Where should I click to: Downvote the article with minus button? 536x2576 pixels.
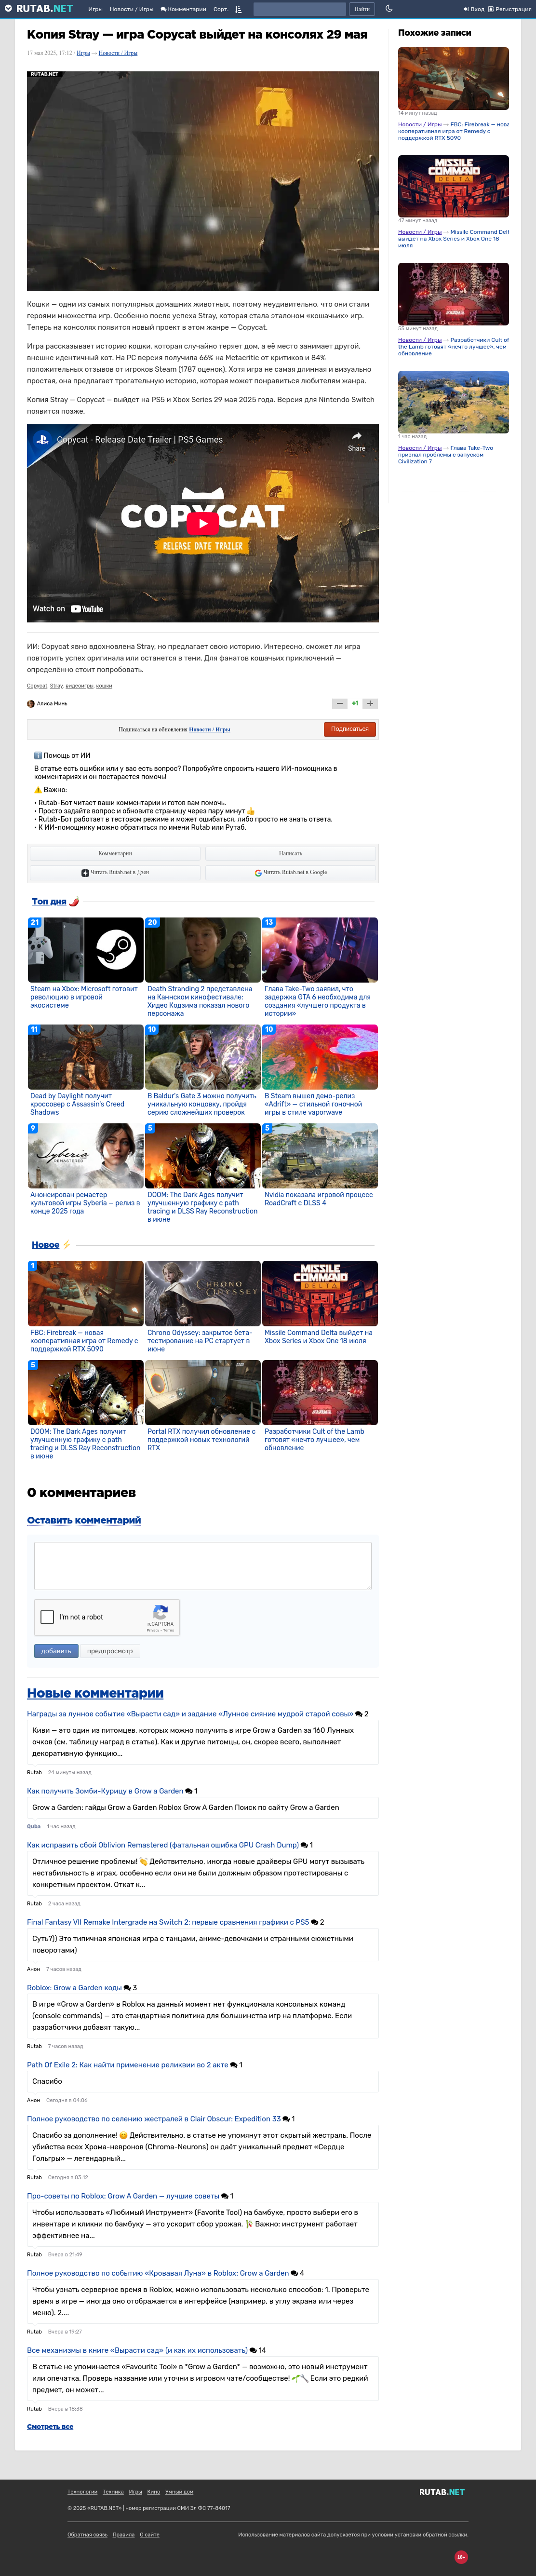click(x=339, y=703)
